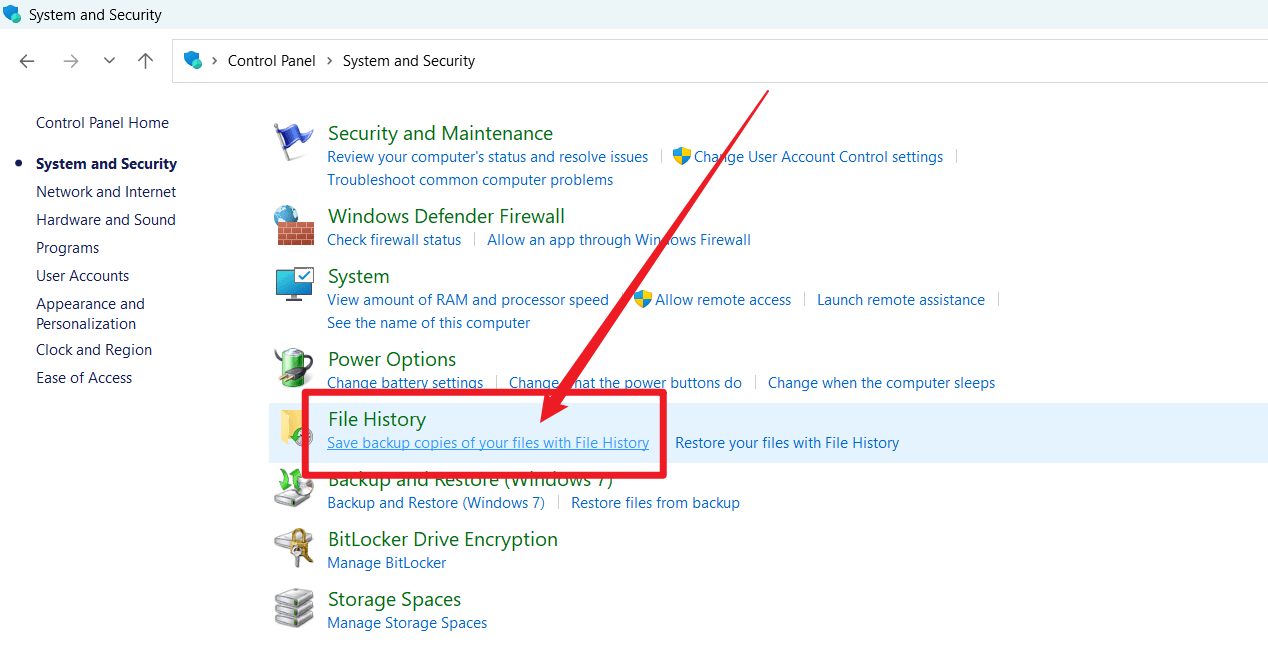This screenshot has height=647, width=1268.
Task: Click the Forward navigation arrow
Action: 70,61
